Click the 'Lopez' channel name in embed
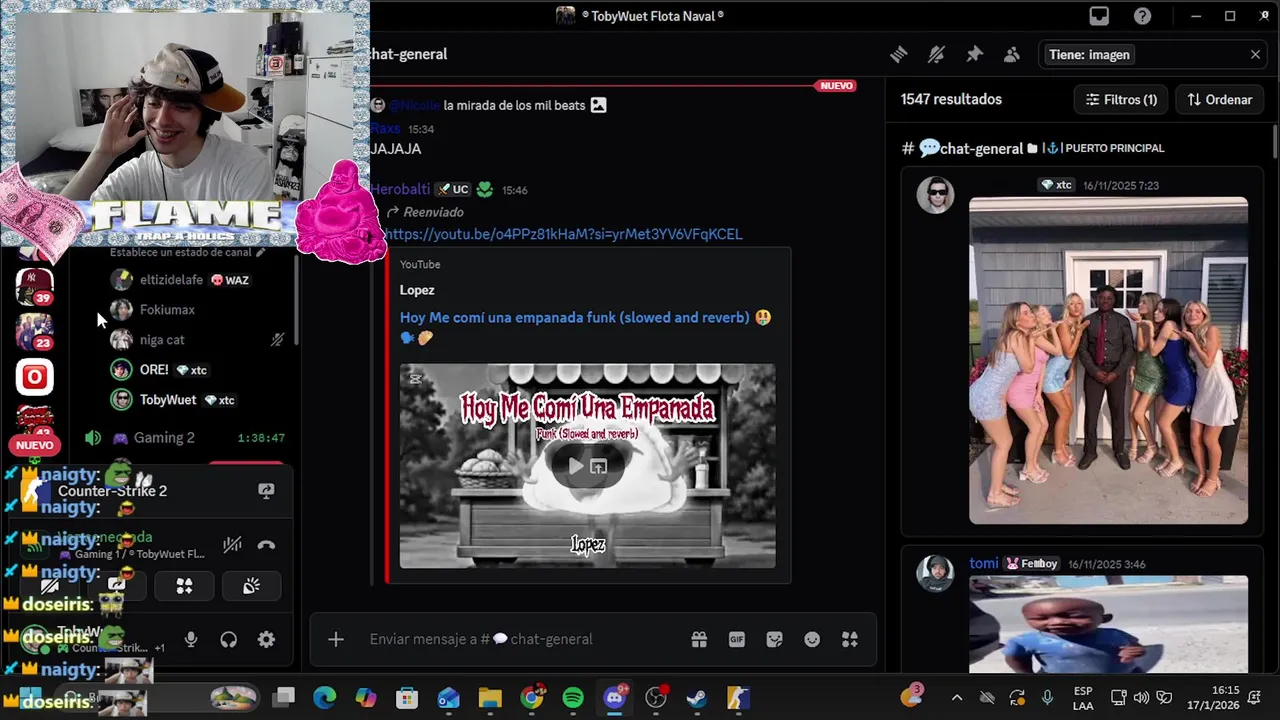This screenshot has height=720, width=1280. click(417, 290)
